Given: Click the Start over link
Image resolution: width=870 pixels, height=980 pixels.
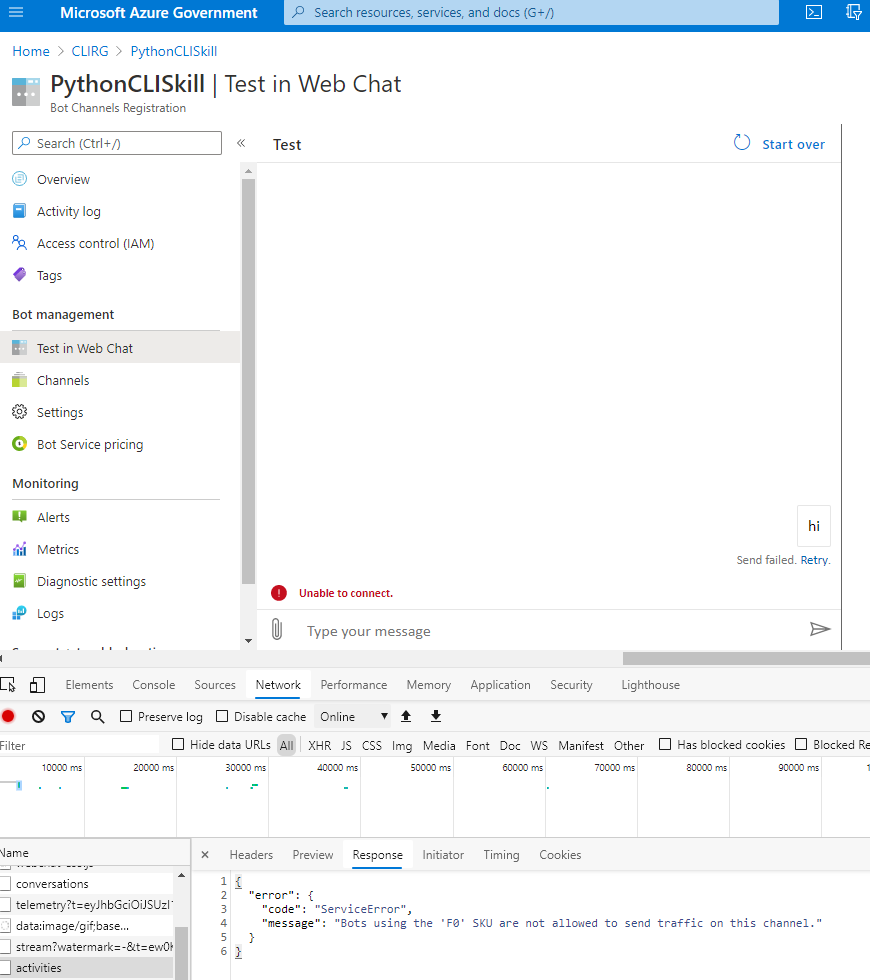Looking at the screenshot, I should 793,144.
